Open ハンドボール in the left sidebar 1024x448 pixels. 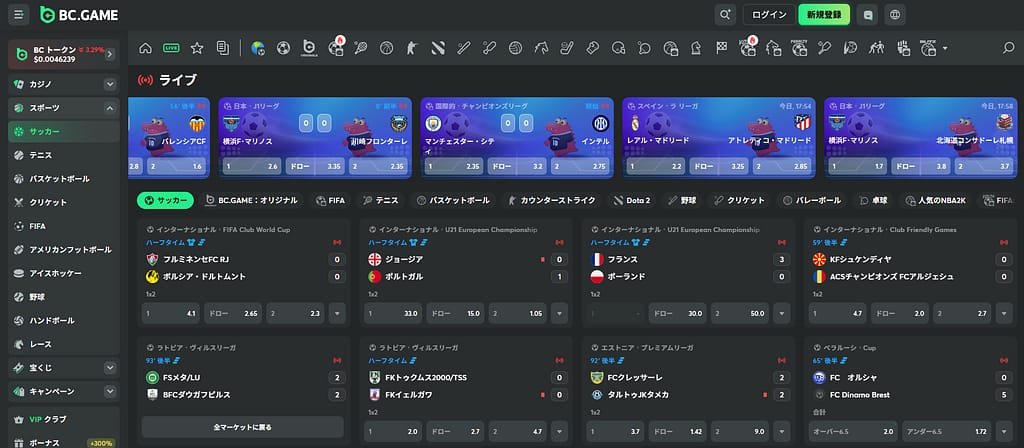(64, 321)
